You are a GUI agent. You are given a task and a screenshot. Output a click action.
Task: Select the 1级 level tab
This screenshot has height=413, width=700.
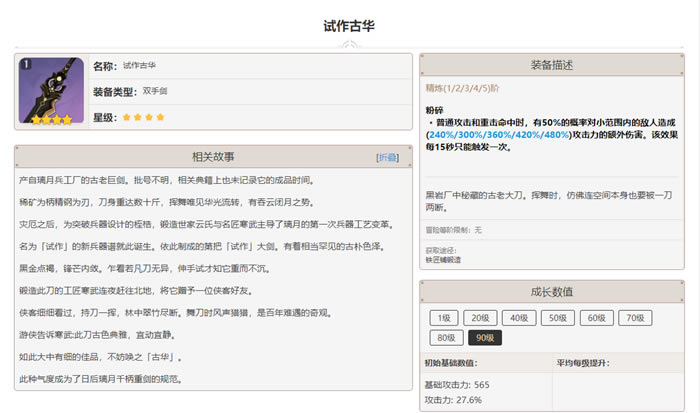coord(444,318)
